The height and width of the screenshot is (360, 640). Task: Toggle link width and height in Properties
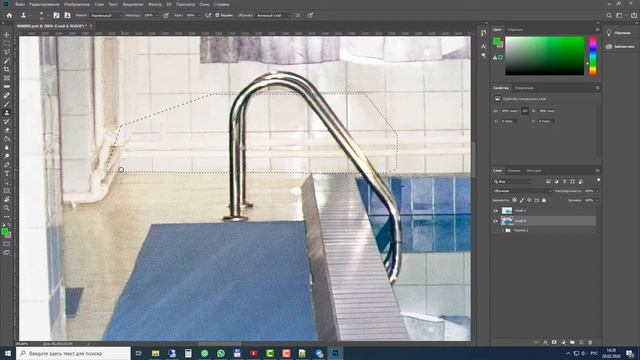[x=525, y=111]
